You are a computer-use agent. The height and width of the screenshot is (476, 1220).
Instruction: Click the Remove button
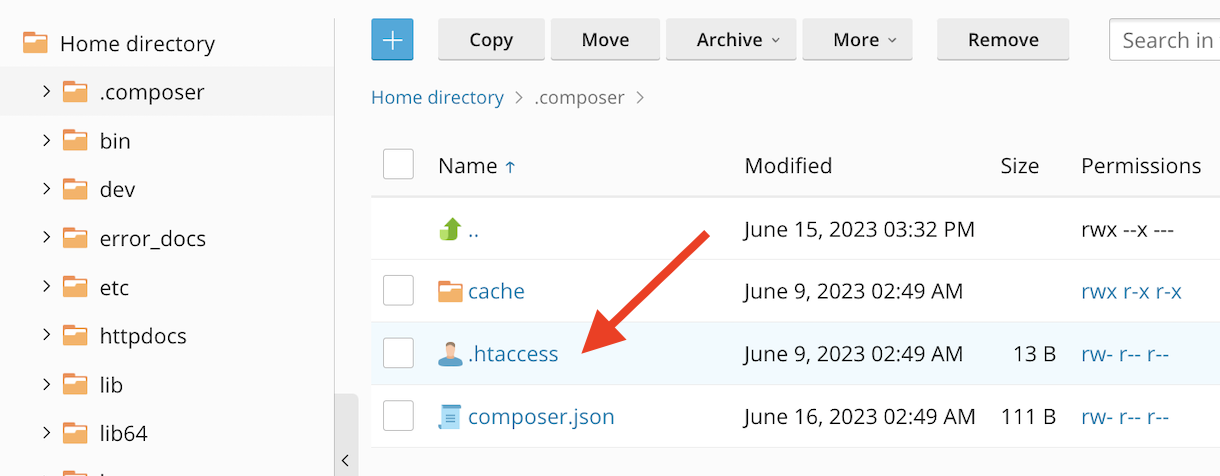point(1003,40)
